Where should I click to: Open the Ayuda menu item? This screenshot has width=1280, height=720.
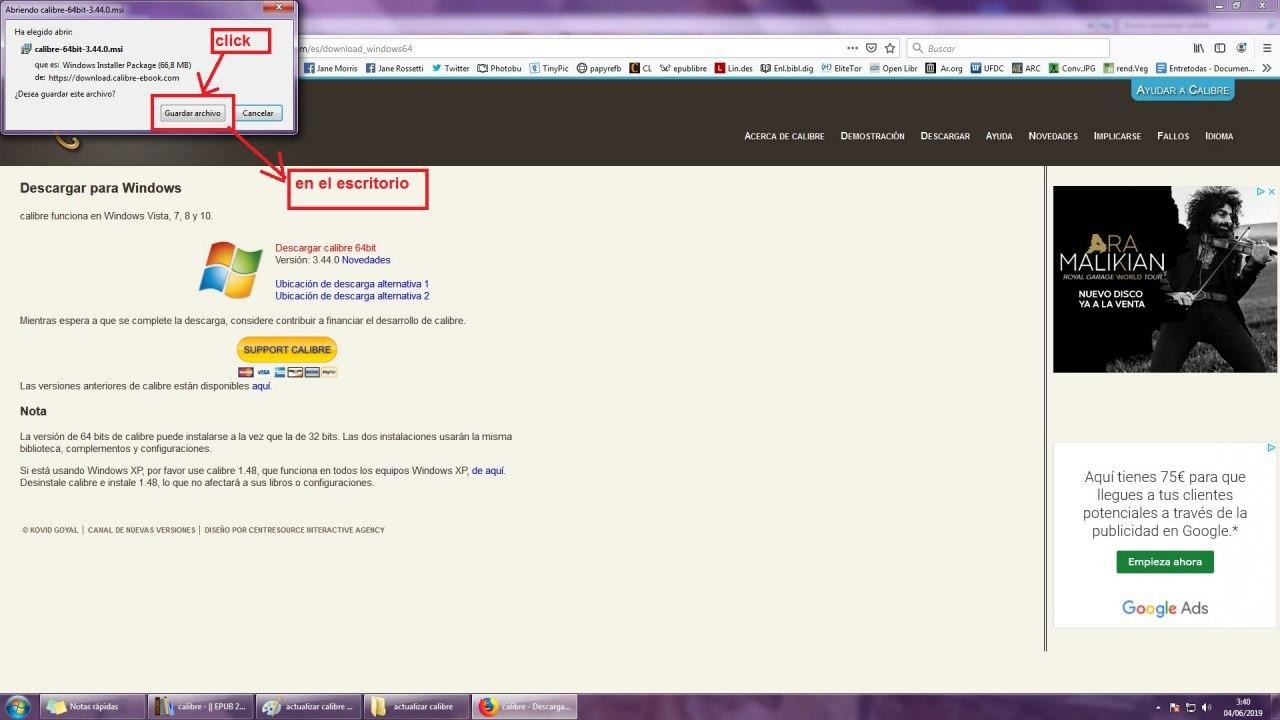click(999, 136)
